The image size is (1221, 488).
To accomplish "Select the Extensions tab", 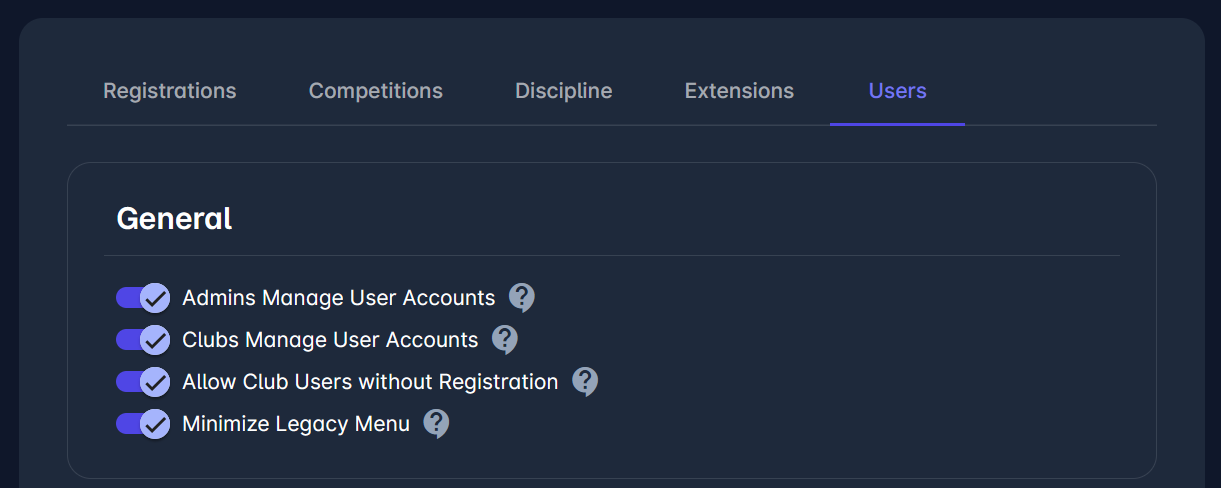I will pos(739,91).
